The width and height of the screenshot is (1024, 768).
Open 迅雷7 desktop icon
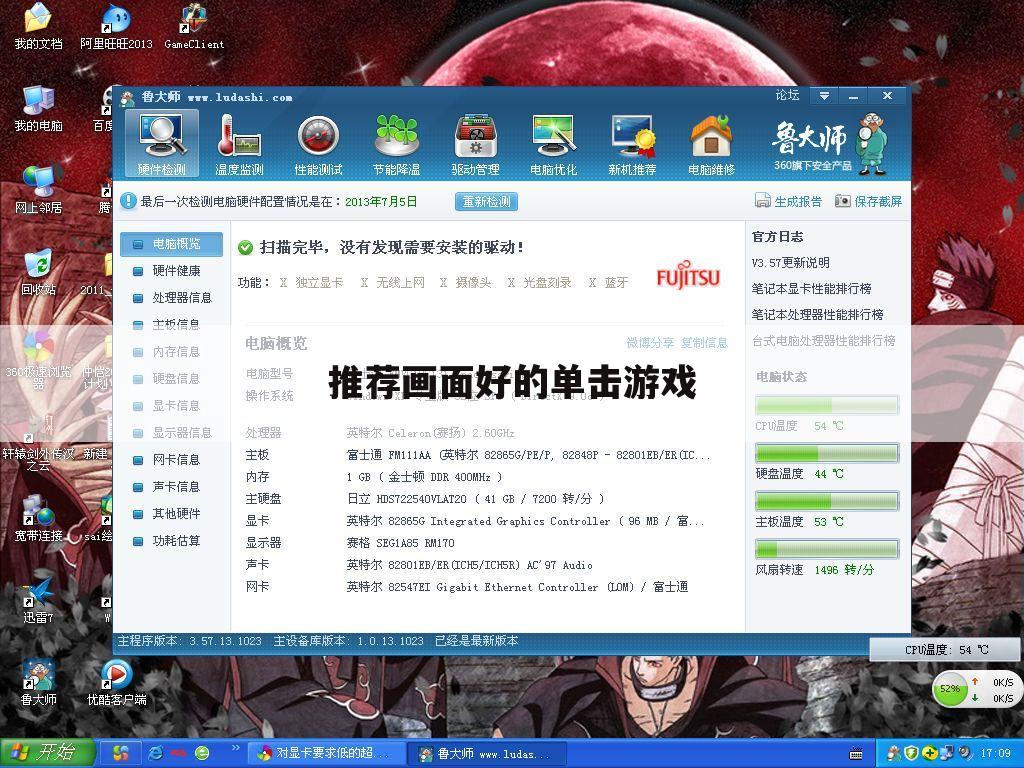point(39,600)
